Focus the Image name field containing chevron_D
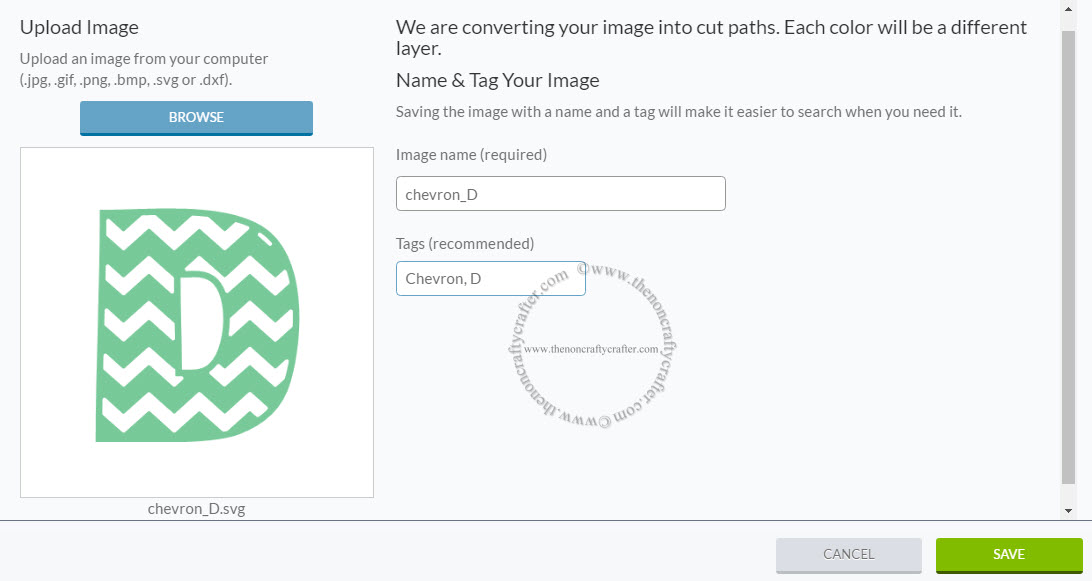 pyautogui.click(x=560, y=194)
